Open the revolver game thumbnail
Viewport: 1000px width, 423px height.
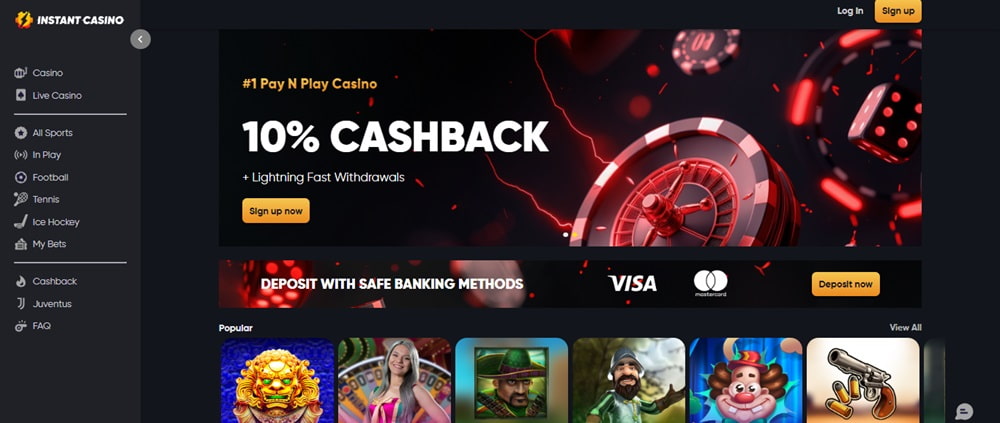[x=863, y=380]
